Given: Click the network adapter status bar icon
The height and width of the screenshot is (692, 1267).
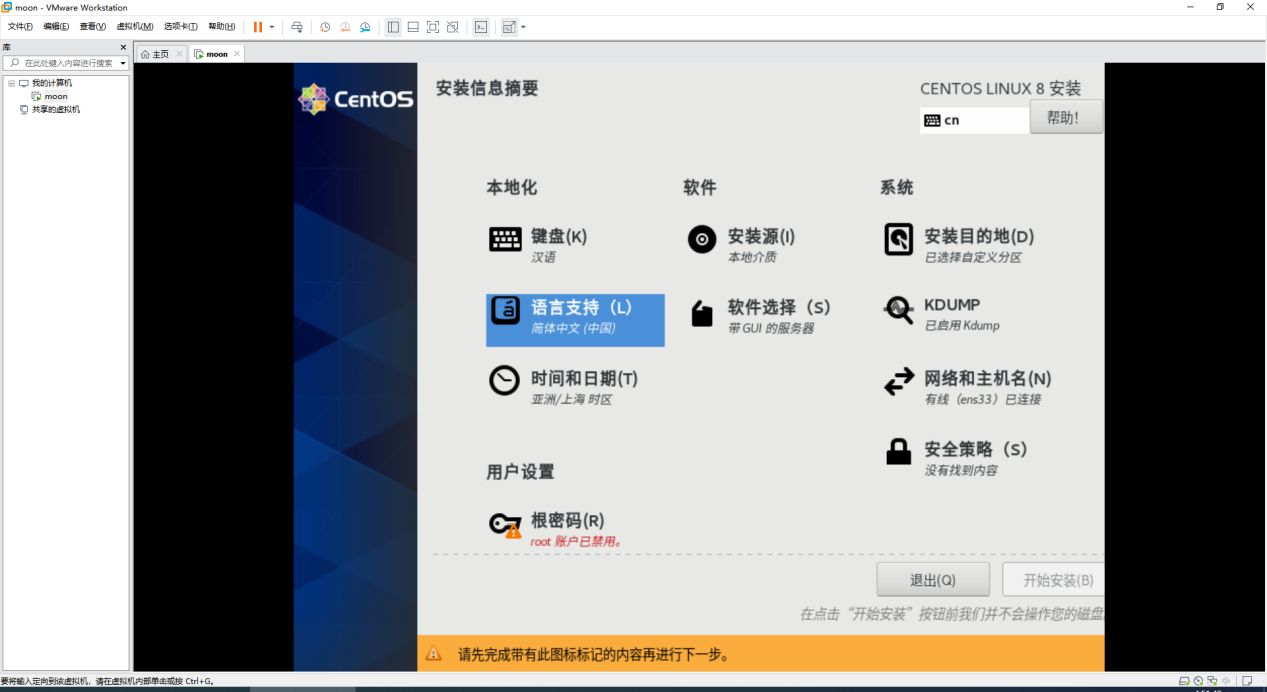Looking at the screenshot, I should pos(1212,681).
